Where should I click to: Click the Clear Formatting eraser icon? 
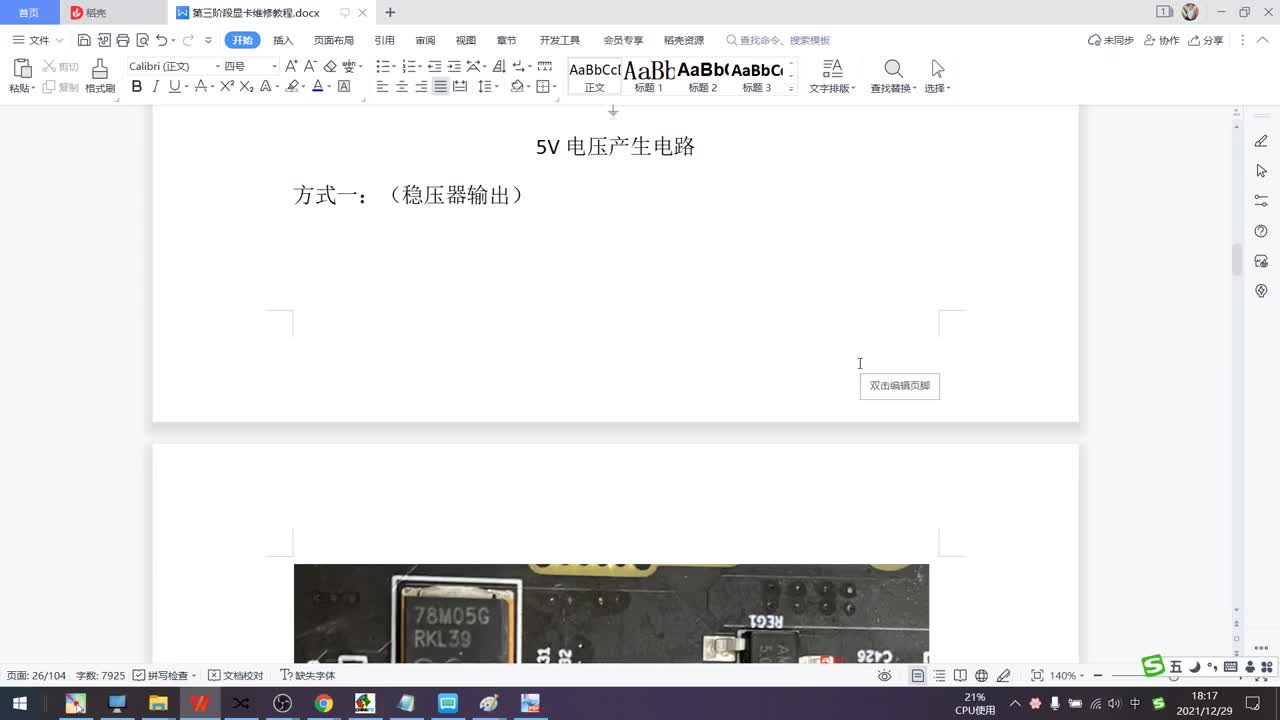(x=330, y=66)
